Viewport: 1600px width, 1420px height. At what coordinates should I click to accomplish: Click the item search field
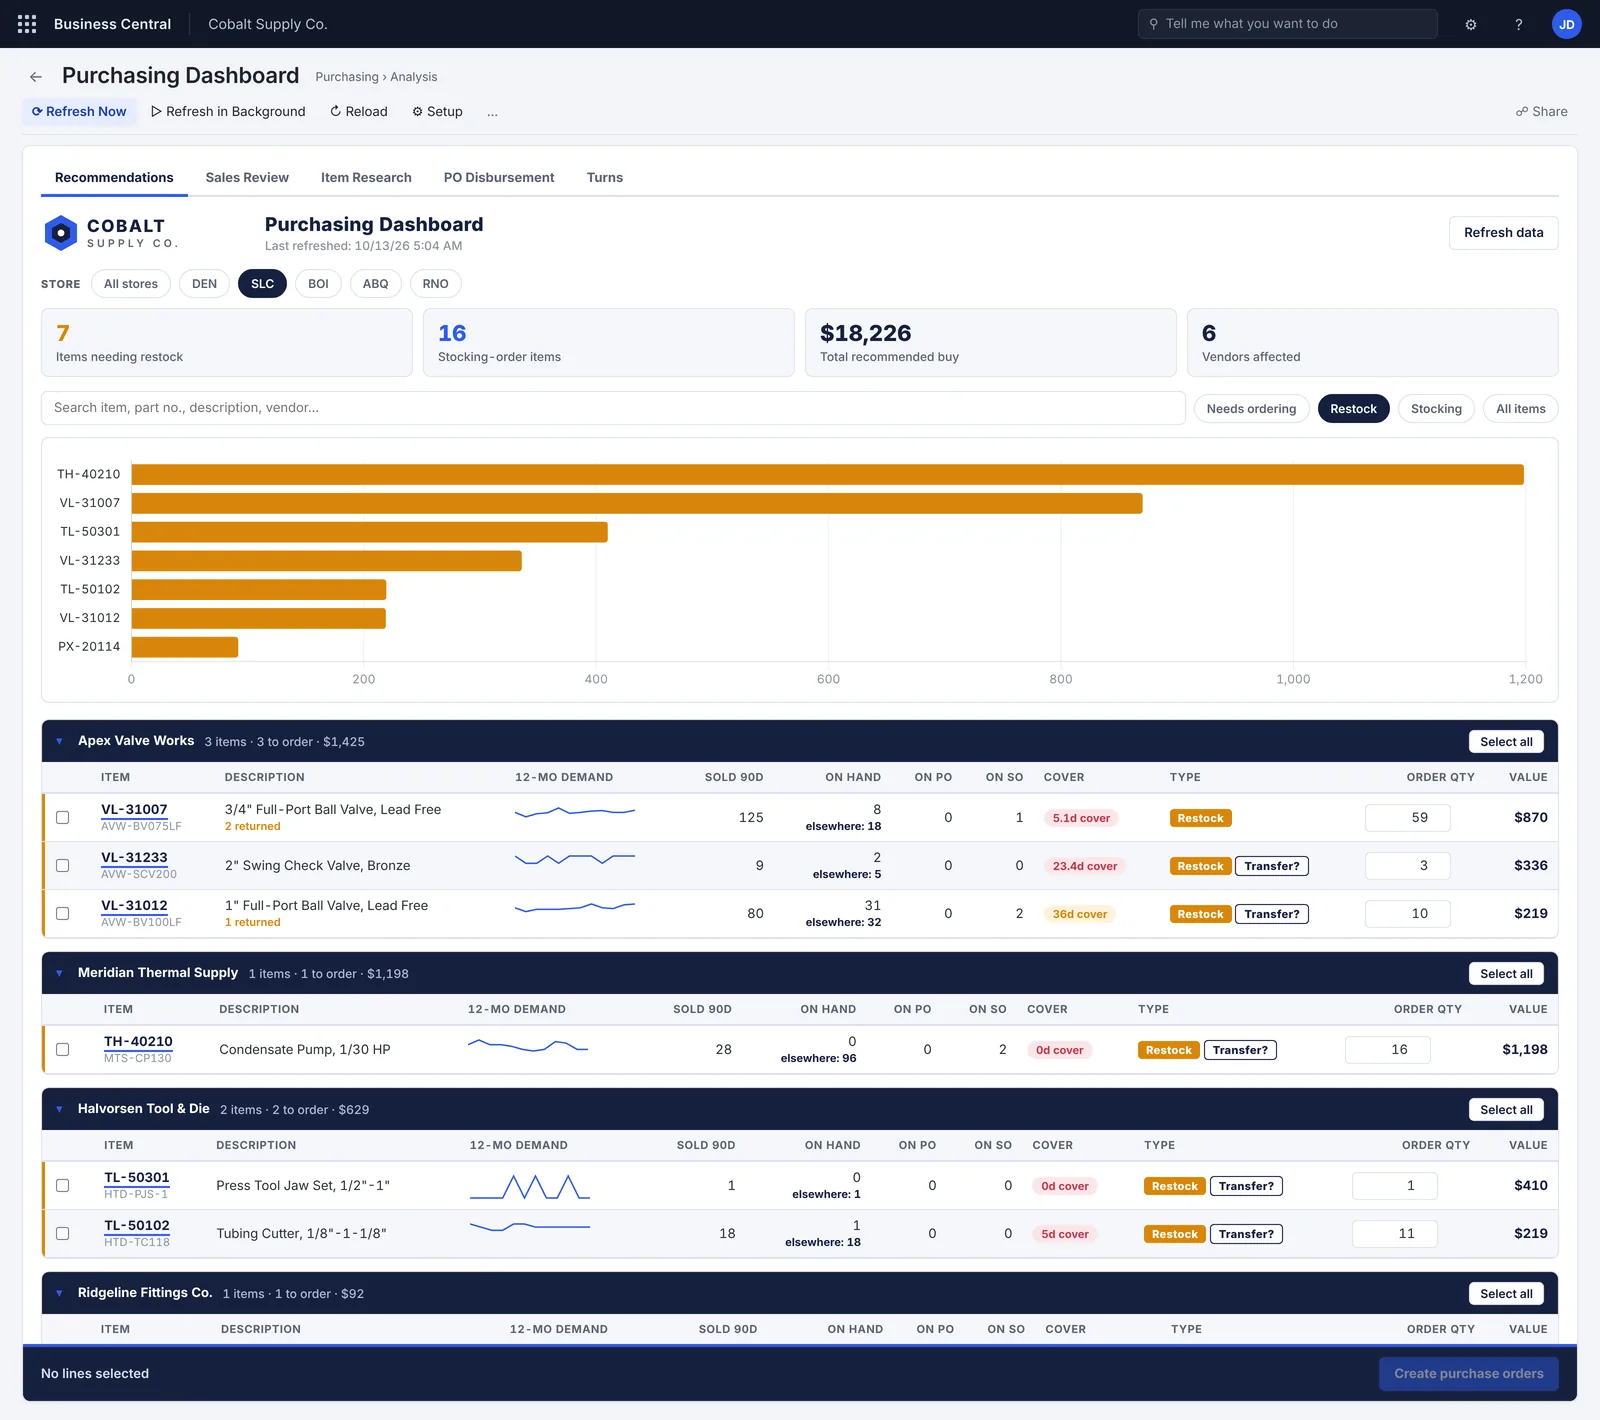[613, 408]
